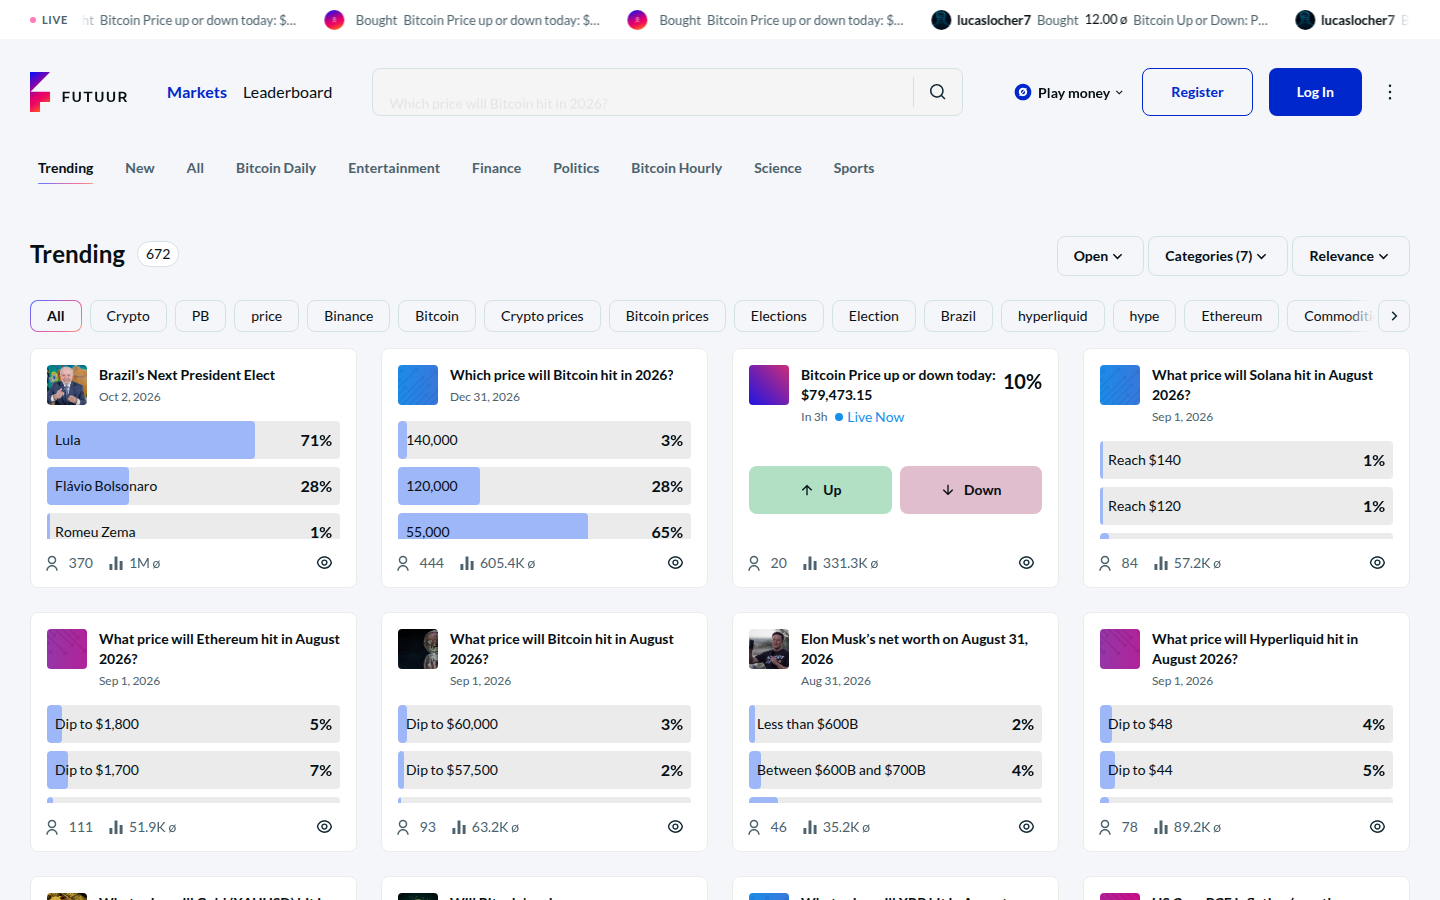Click Brazil's Next President Elect thumbnail
This screenshot has width=1440, height=900.
tap(67, 385)
